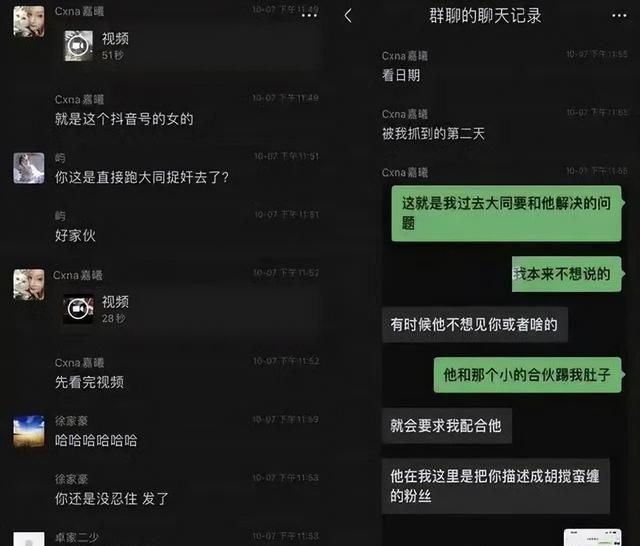Open the more options dots at top right

[x=619, y=16]
